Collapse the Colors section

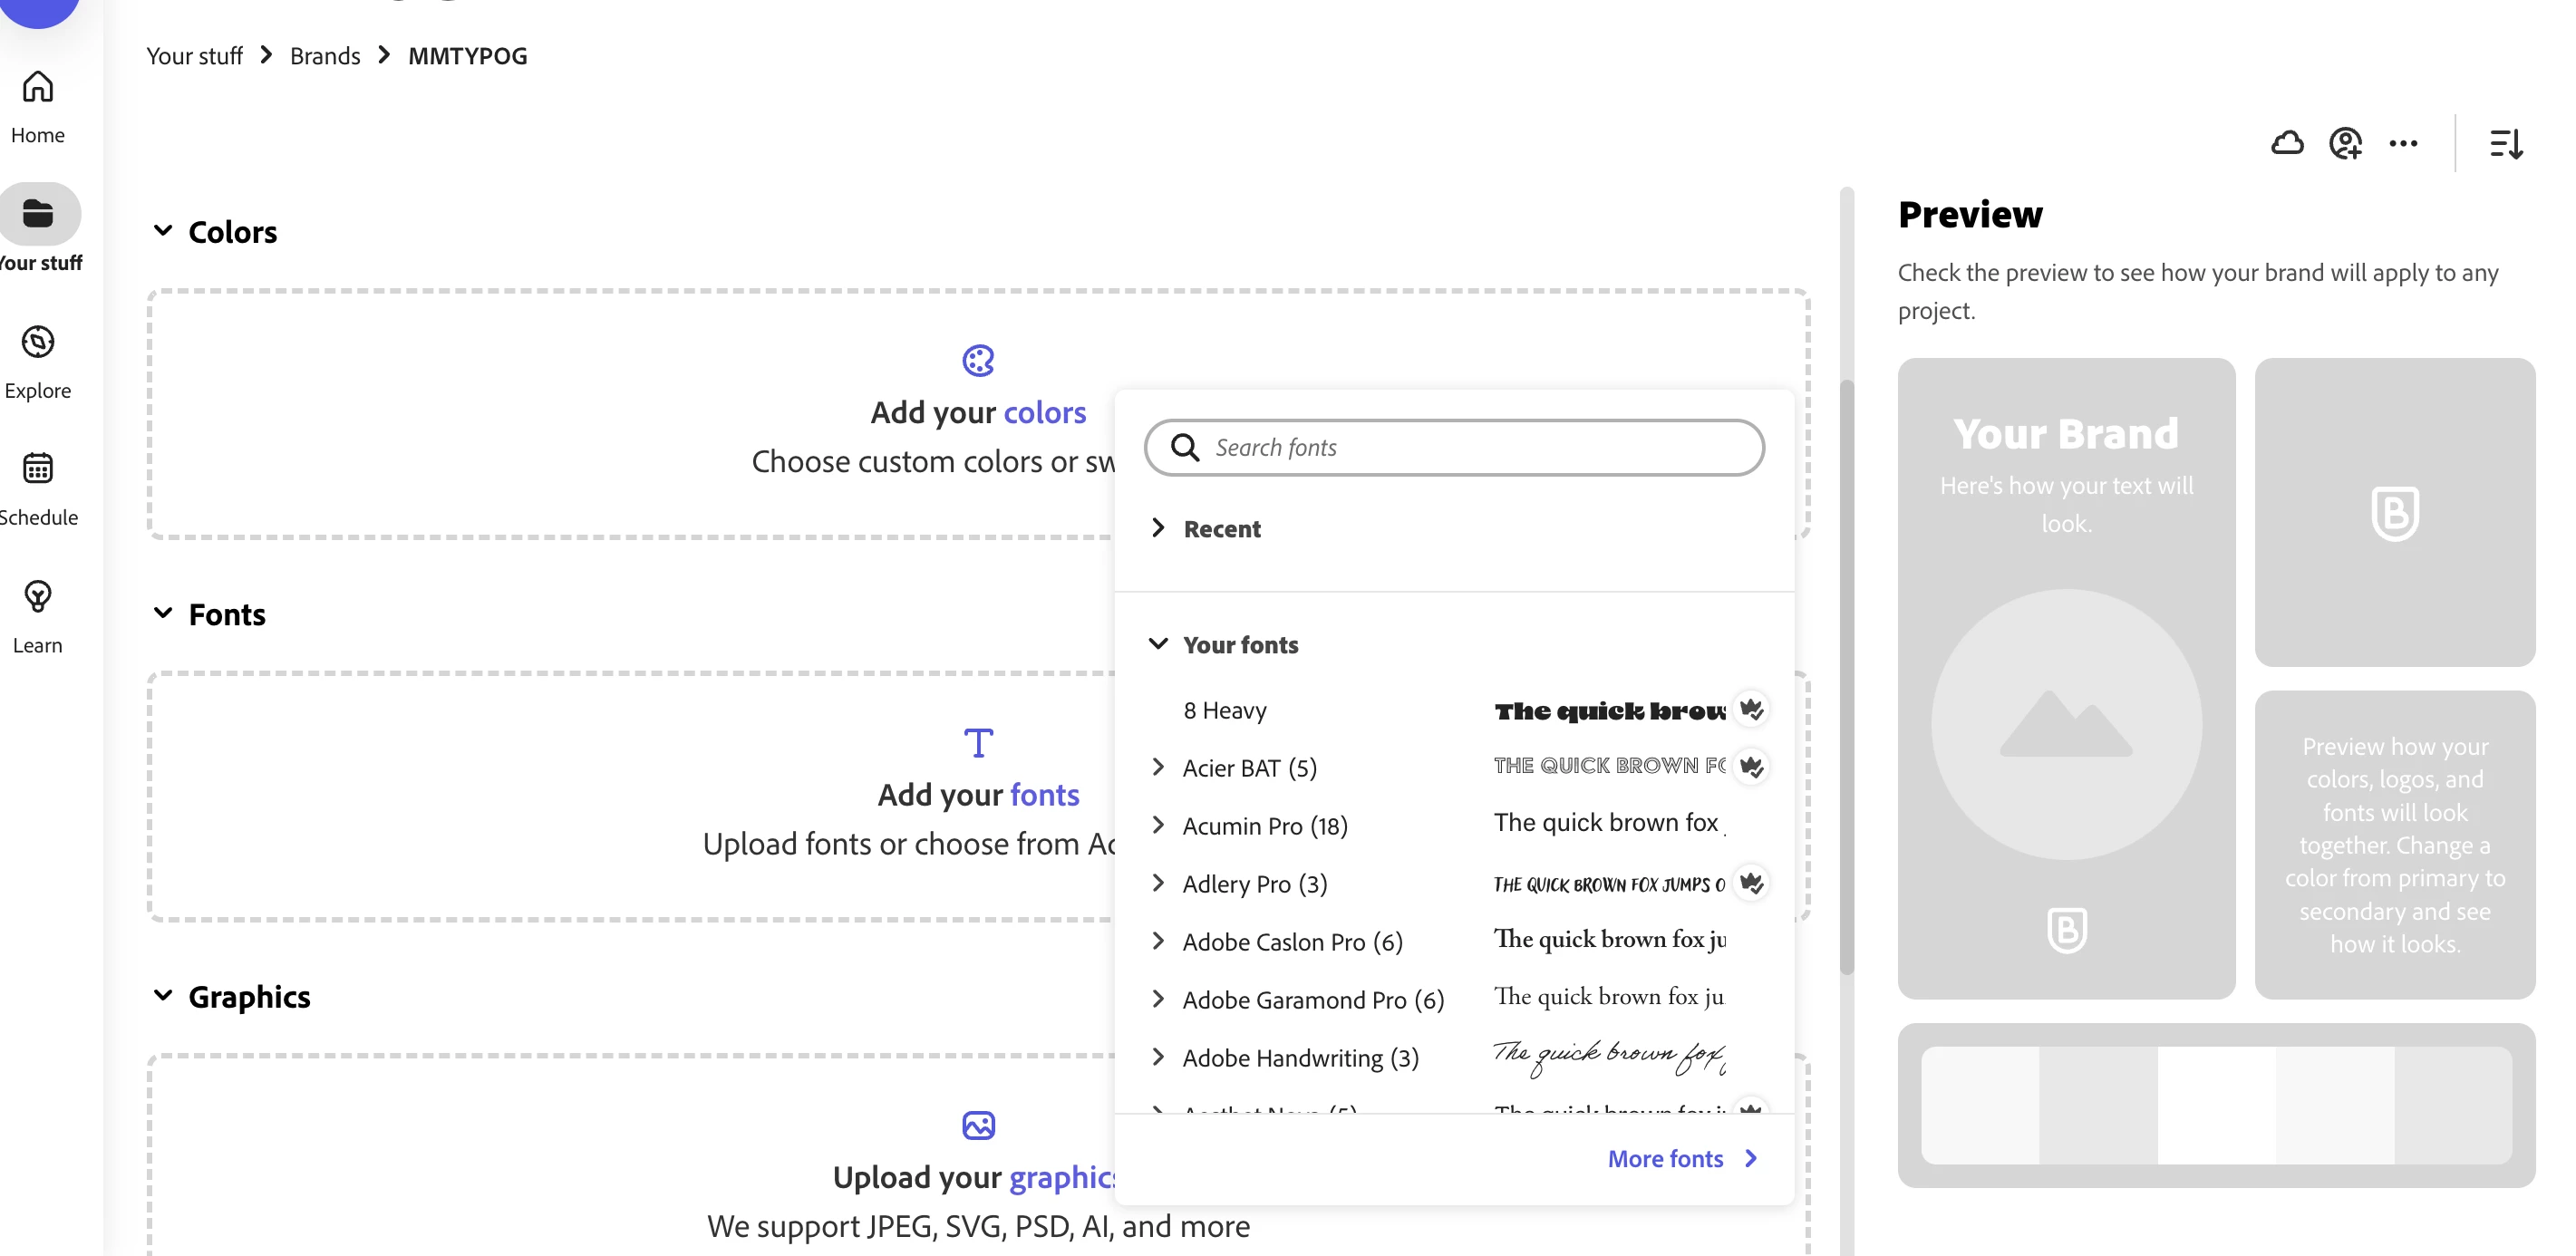coord(163,231)
